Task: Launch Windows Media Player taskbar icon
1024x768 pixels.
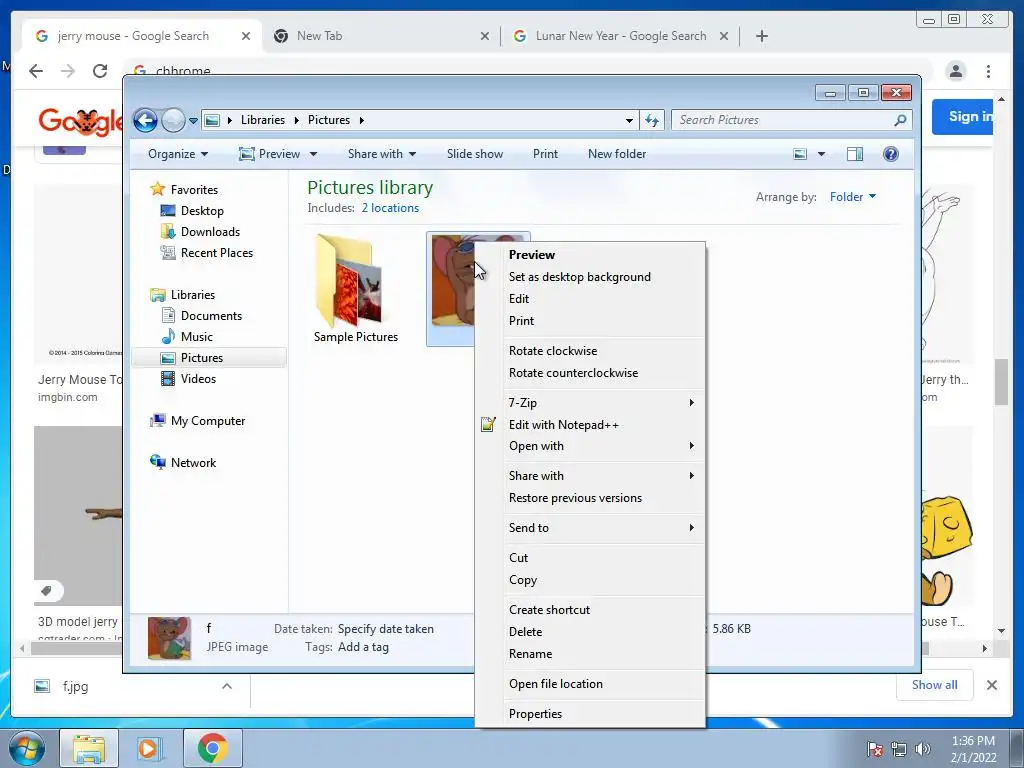Action: [148, 748]
